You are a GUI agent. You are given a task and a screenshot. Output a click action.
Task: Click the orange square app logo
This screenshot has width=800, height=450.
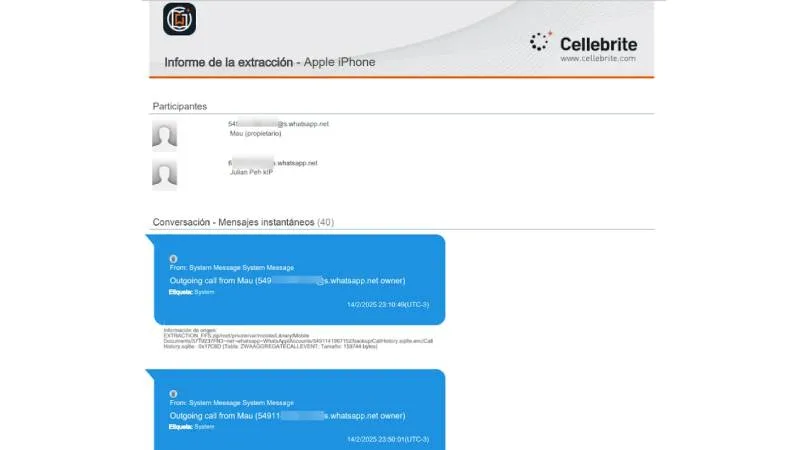tap(180, 21)
